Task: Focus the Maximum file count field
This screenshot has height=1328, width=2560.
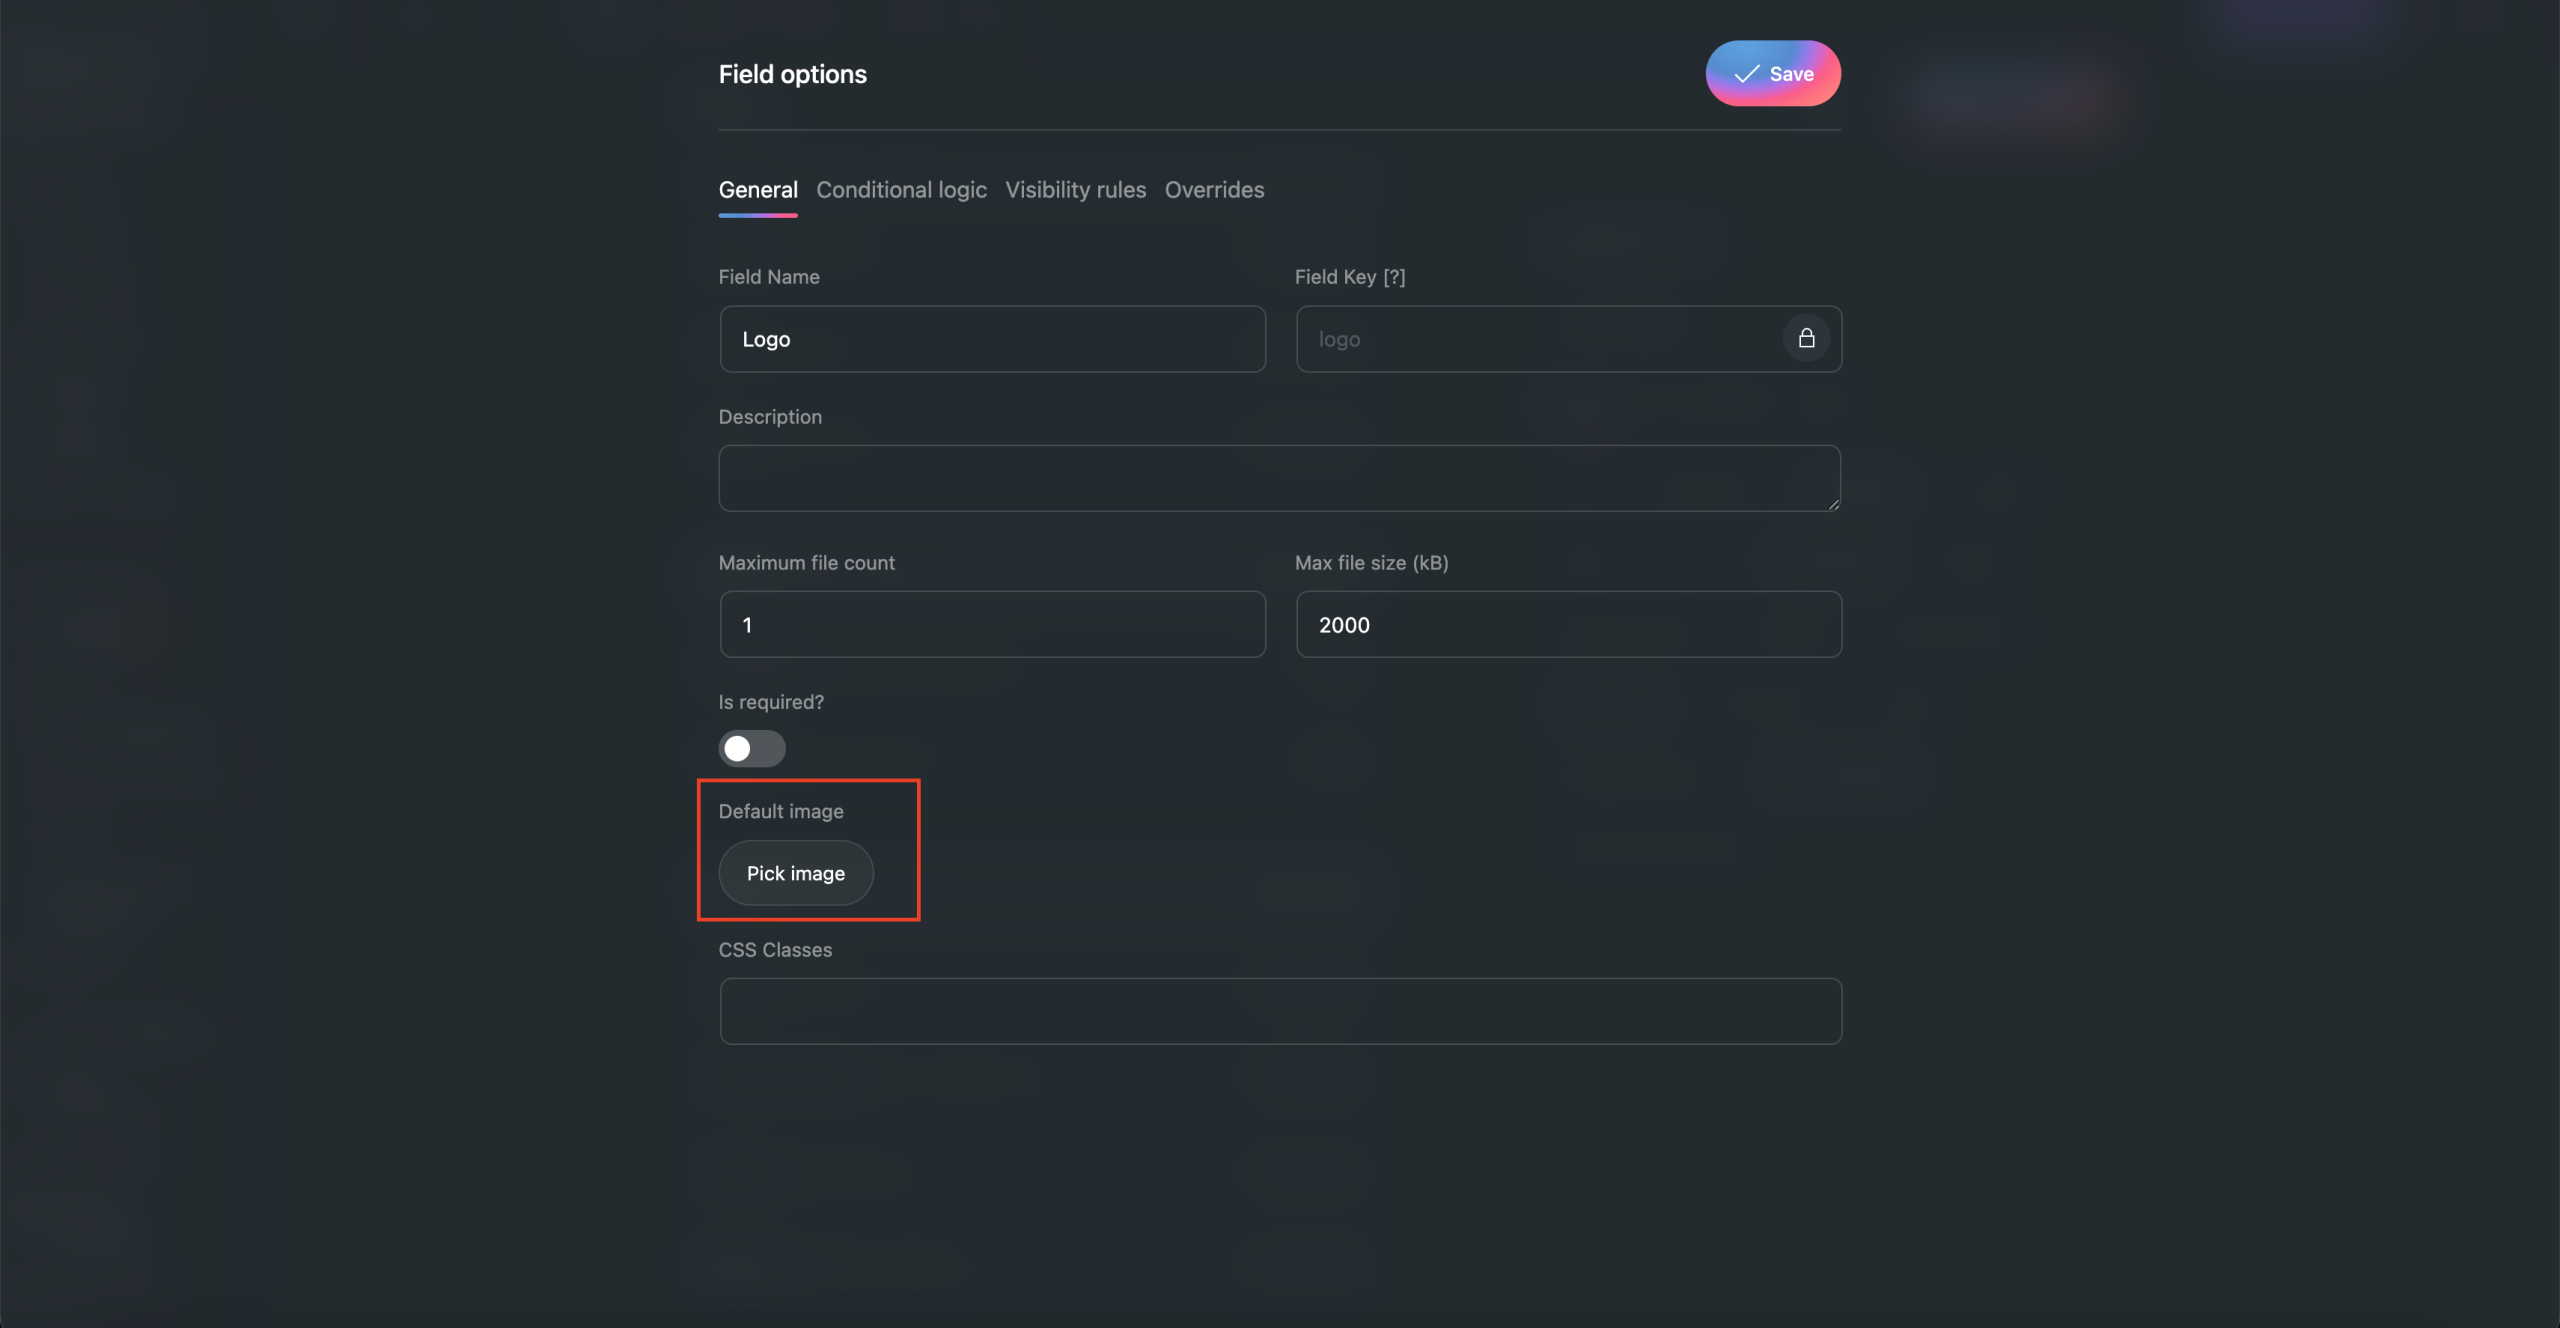Action: 992,625
